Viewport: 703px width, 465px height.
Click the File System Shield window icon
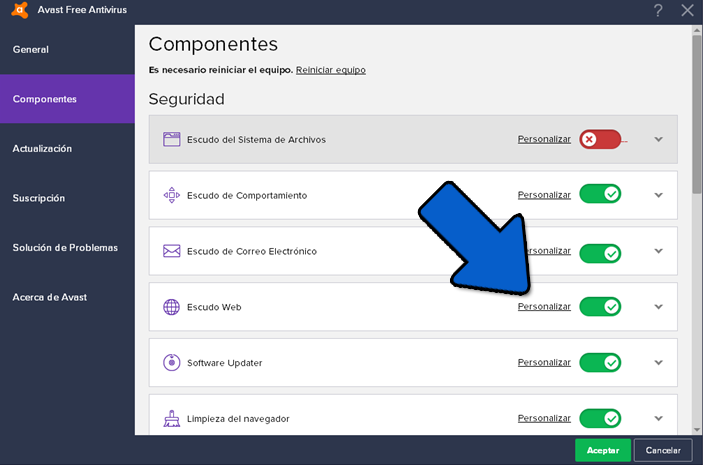[171, 139]
